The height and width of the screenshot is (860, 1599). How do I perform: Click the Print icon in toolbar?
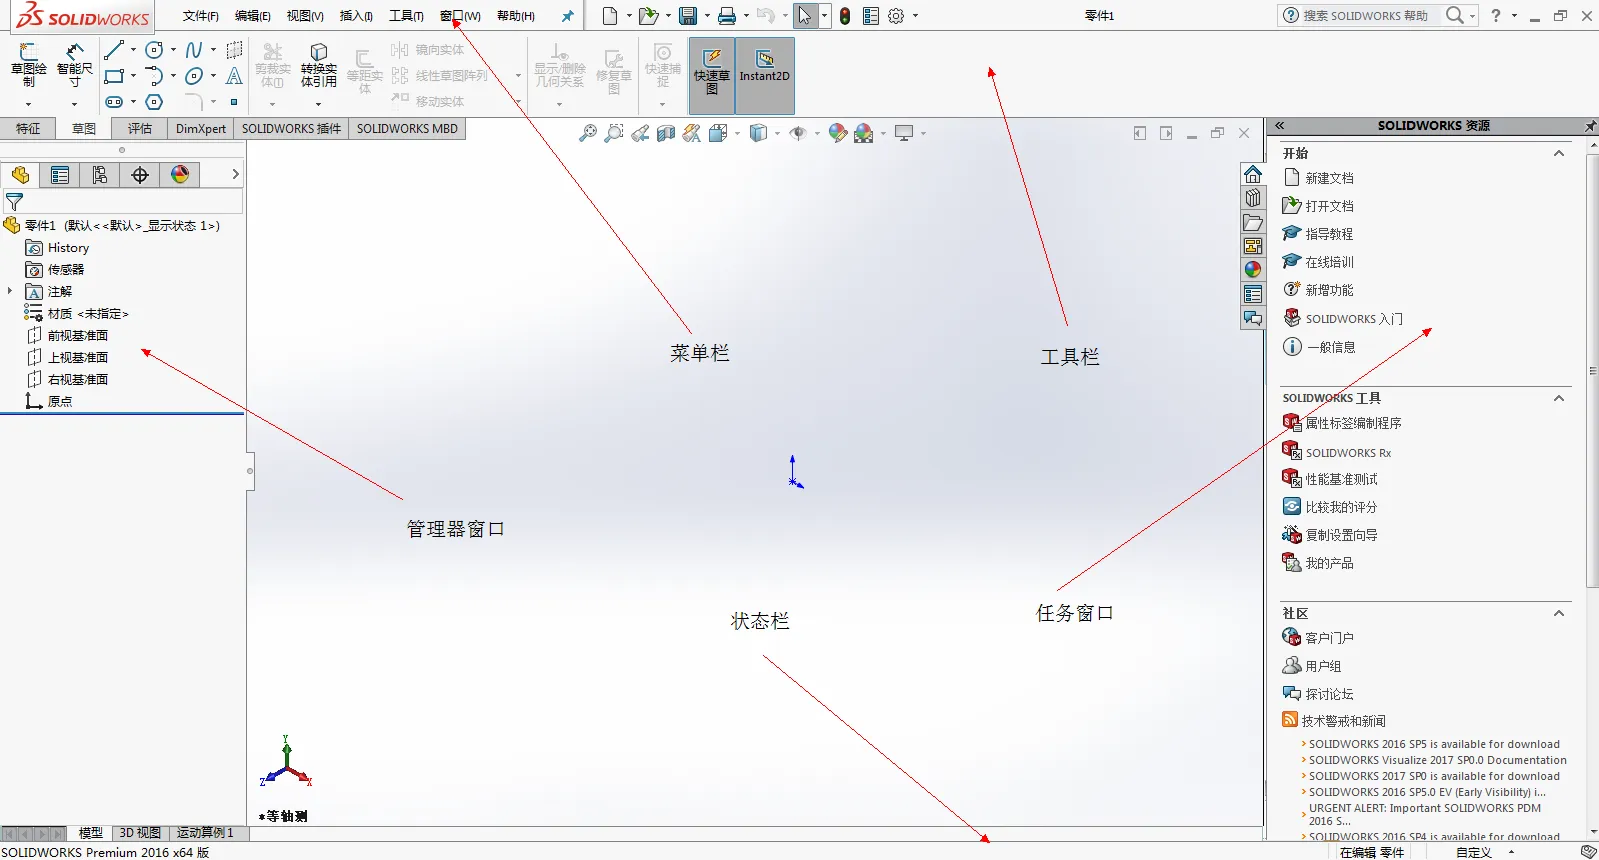[727, 16]
